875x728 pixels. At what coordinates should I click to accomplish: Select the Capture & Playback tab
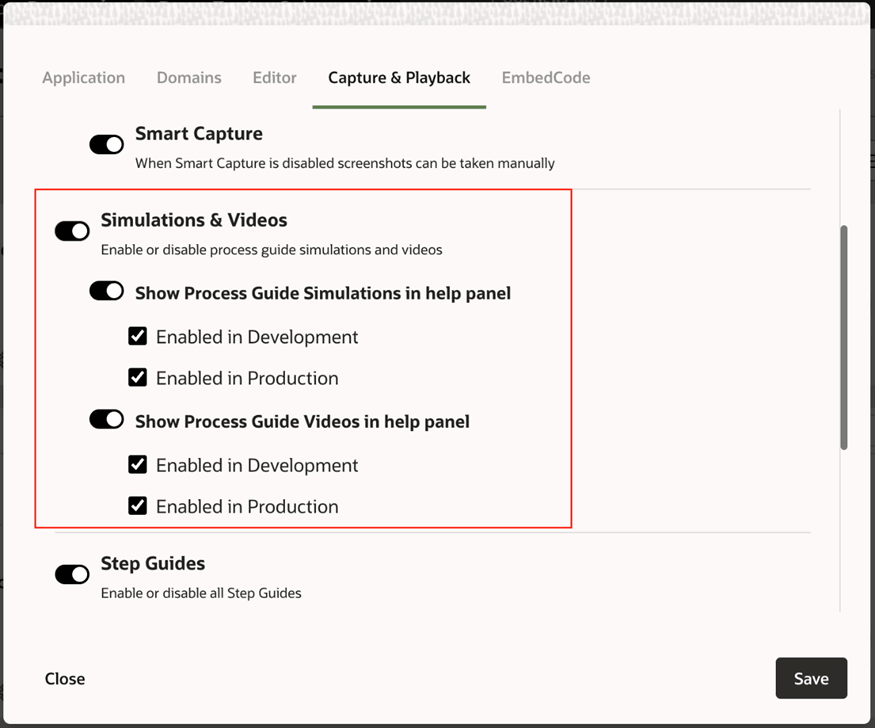398,77
